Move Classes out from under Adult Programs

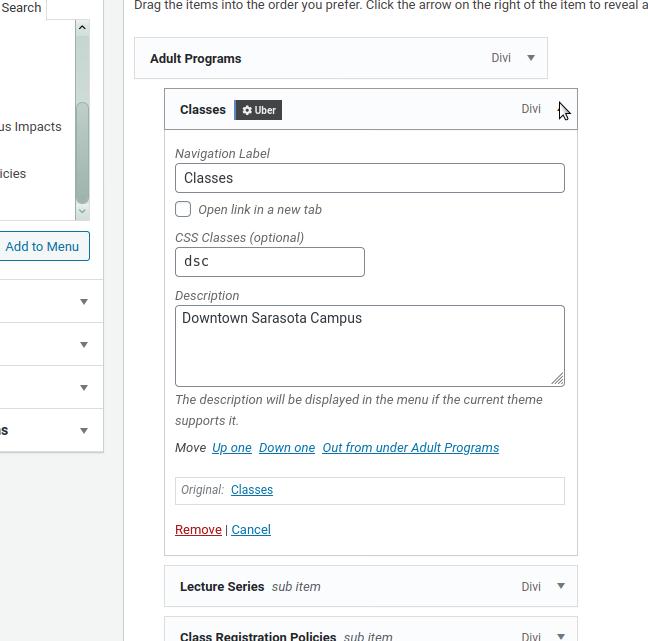point(411,448)
